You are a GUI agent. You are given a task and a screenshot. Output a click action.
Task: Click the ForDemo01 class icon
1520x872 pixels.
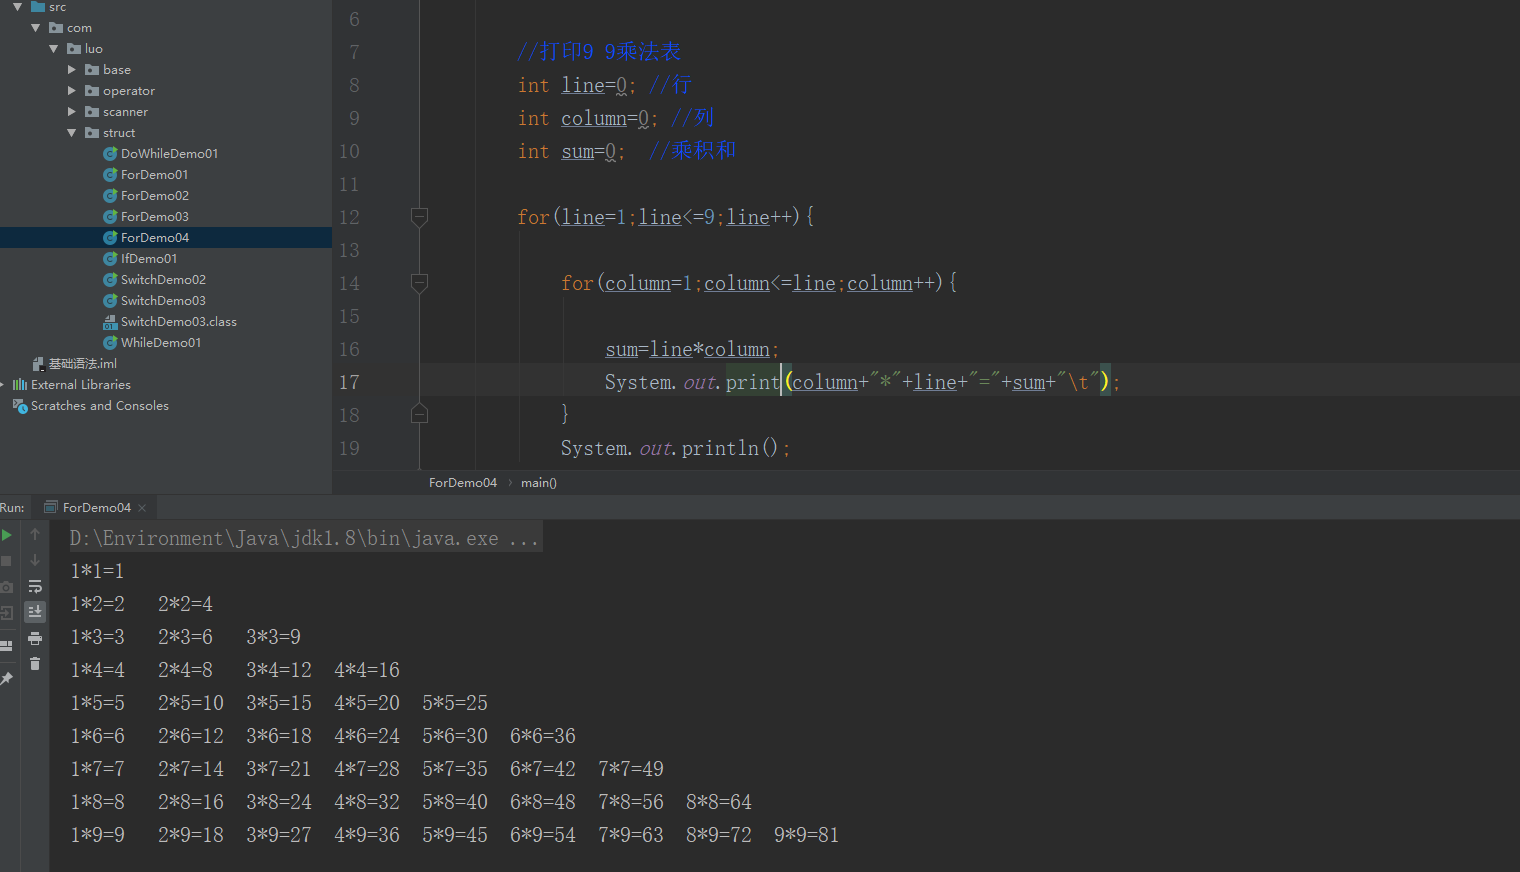click(110, 175)
